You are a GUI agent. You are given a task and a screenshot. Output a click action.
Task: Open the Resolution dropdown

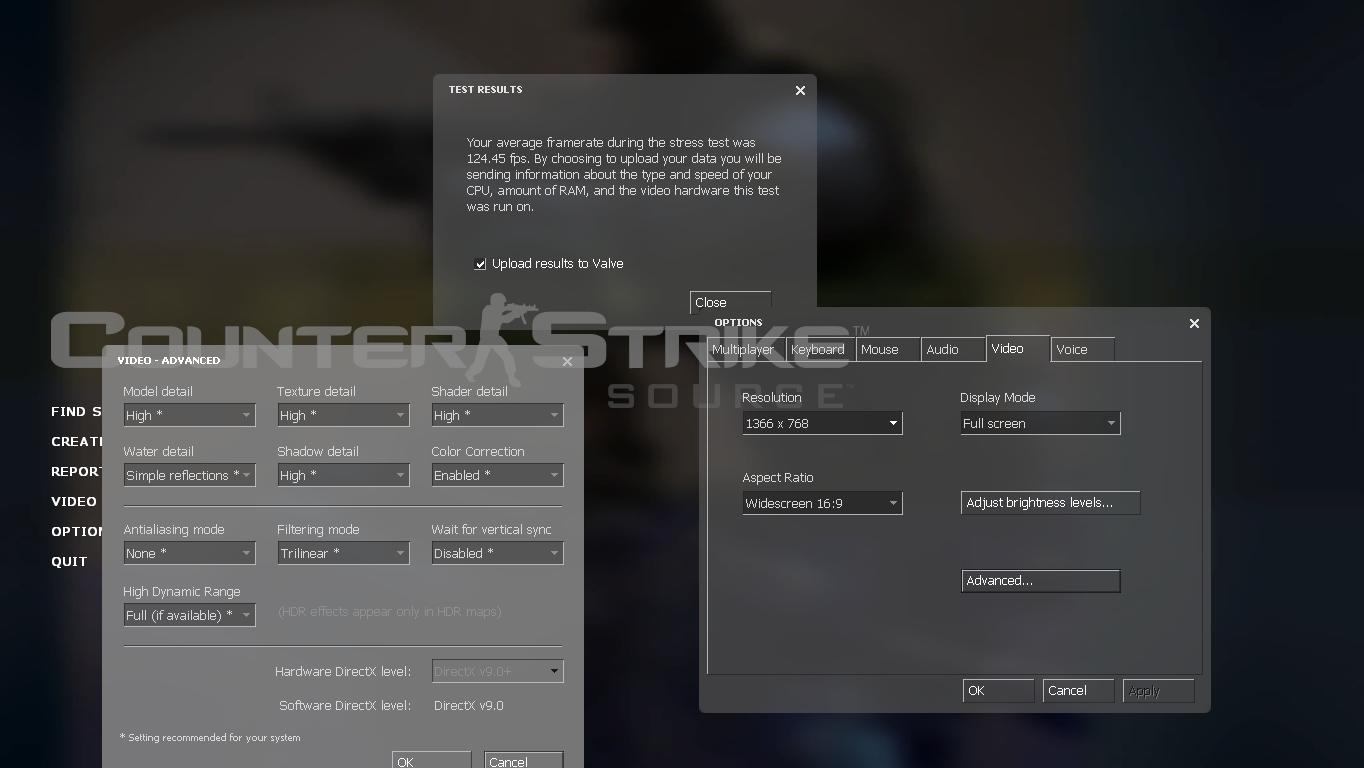(x=822, y=423)
